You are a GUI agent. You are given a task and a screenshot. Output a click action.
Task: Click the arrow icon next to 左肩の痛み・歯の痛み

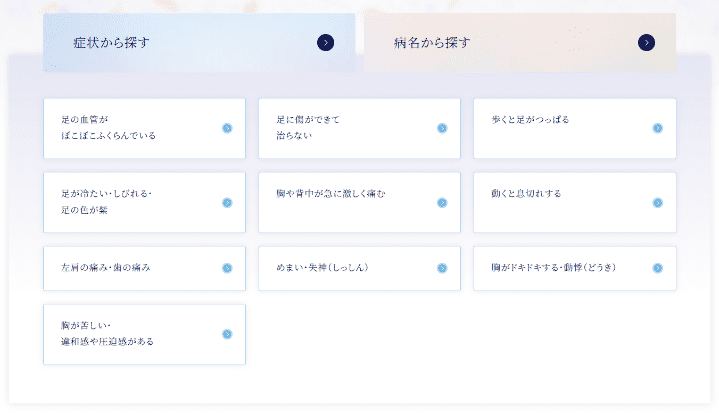coord(227,268)
